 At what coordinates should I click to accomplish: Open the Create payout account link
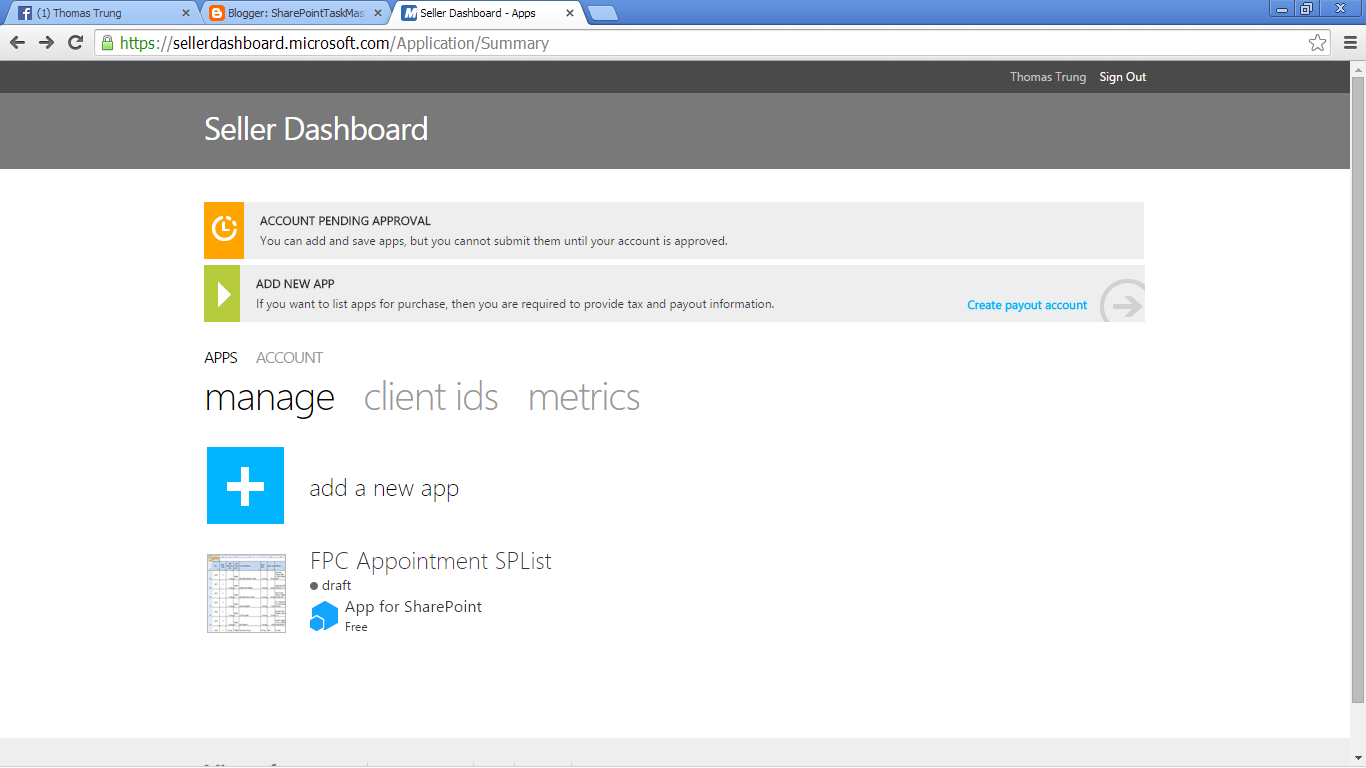[1027, 305]
